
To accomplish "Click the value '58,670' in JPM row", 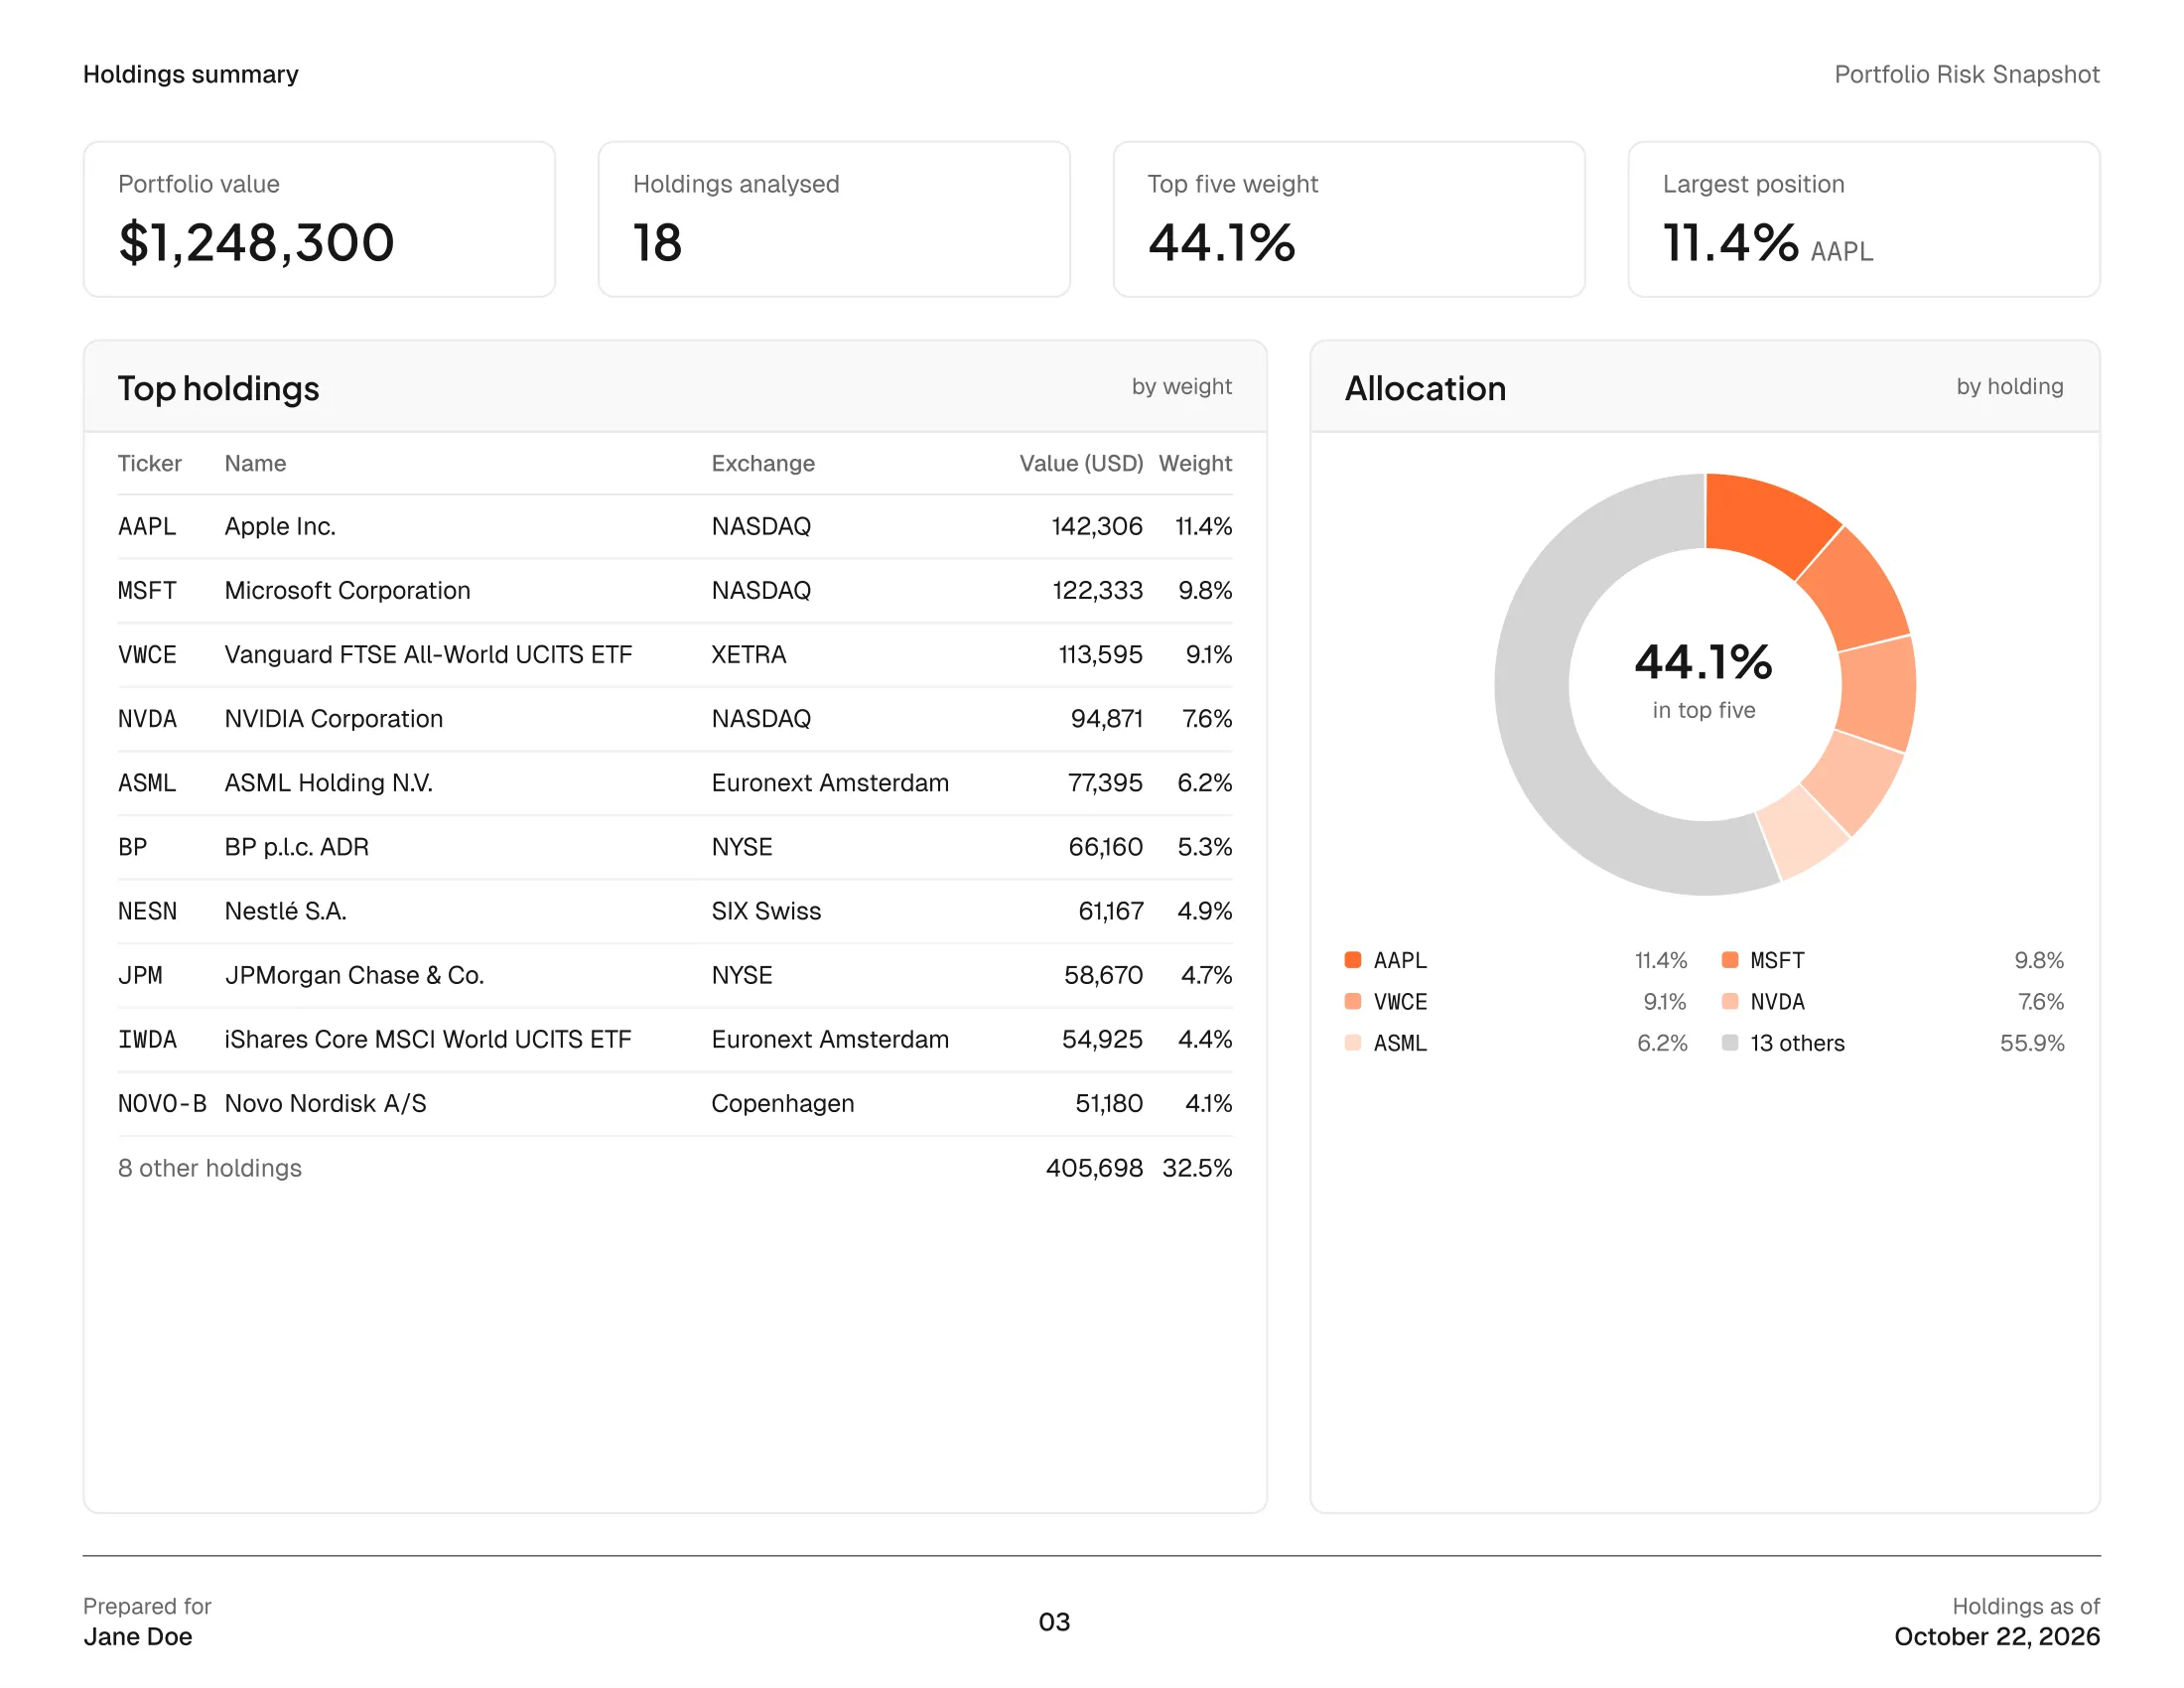I will (1103, 975).
